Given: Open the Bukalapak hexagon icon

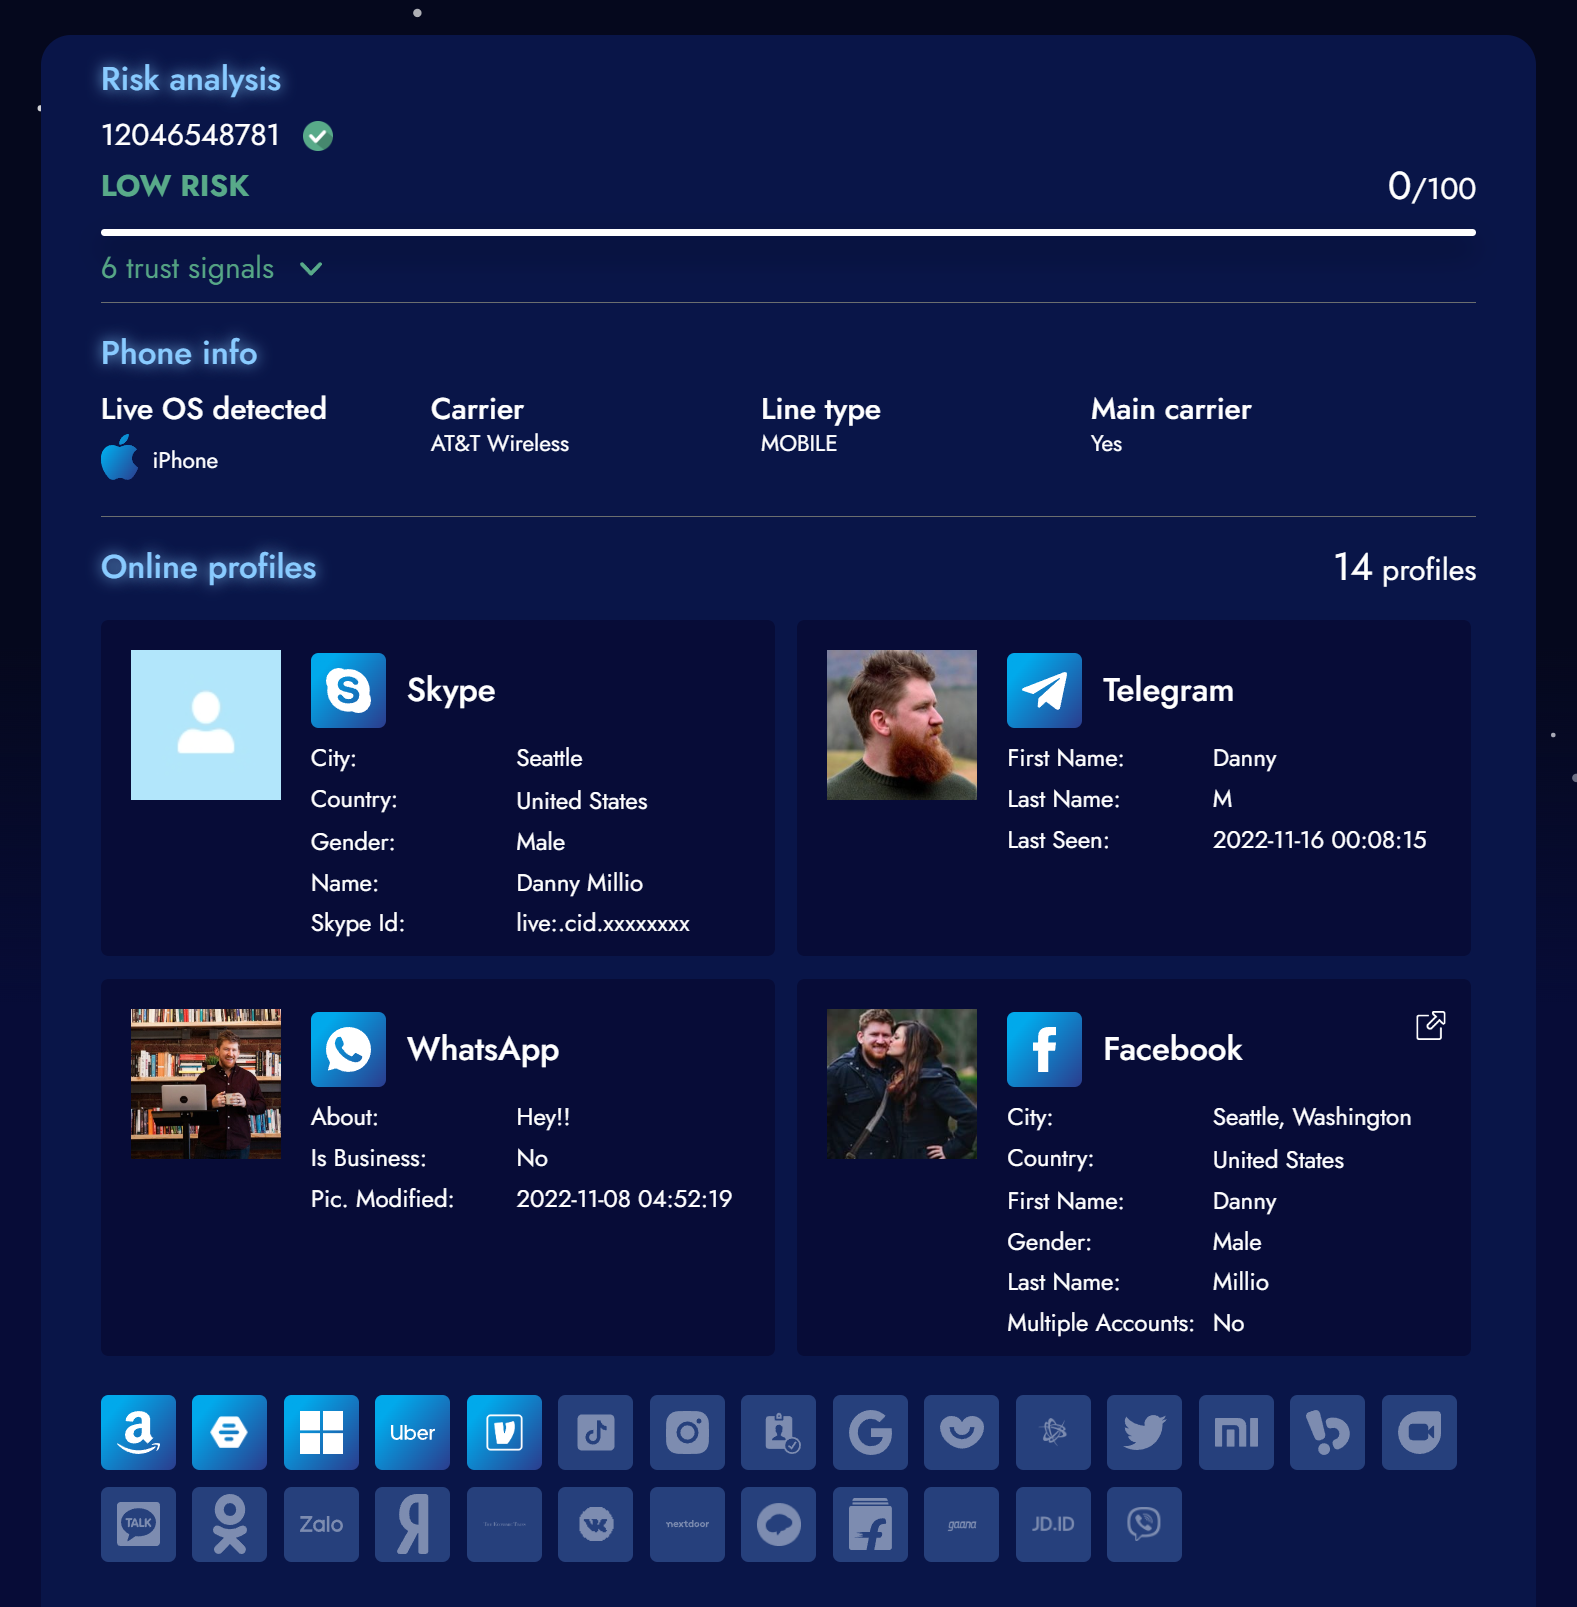Looking at the screenshot, I should (229, 1432).
